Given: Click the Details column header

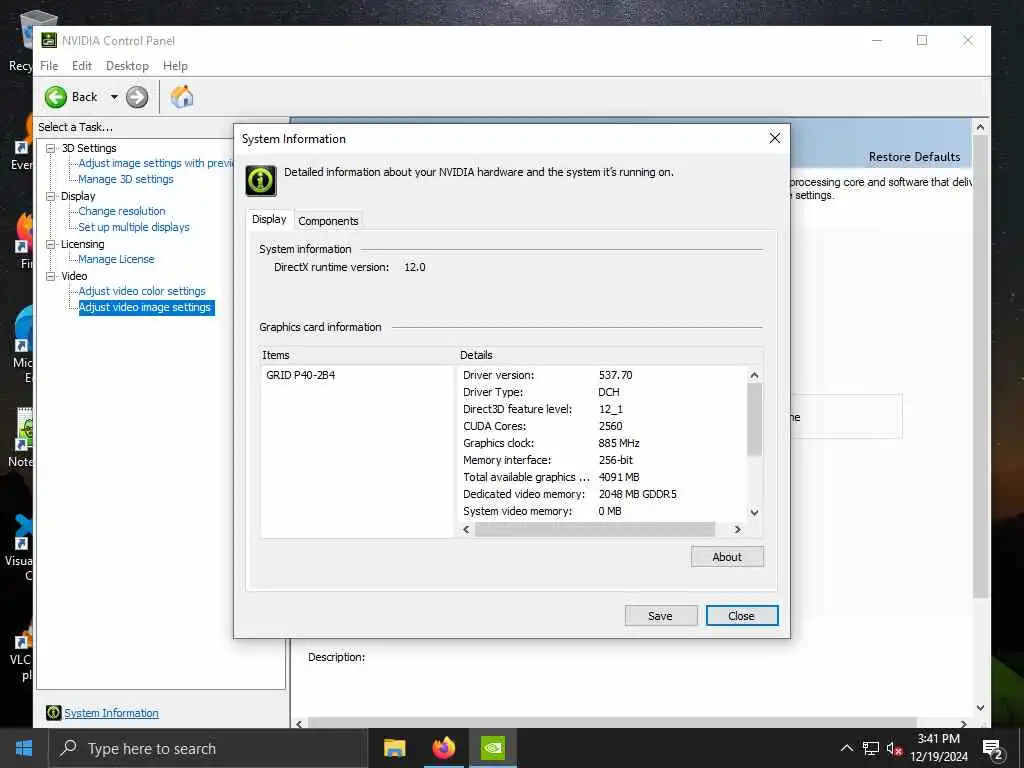Looking at the screenshot, I should pyautogui.click(x=609, y=355).
